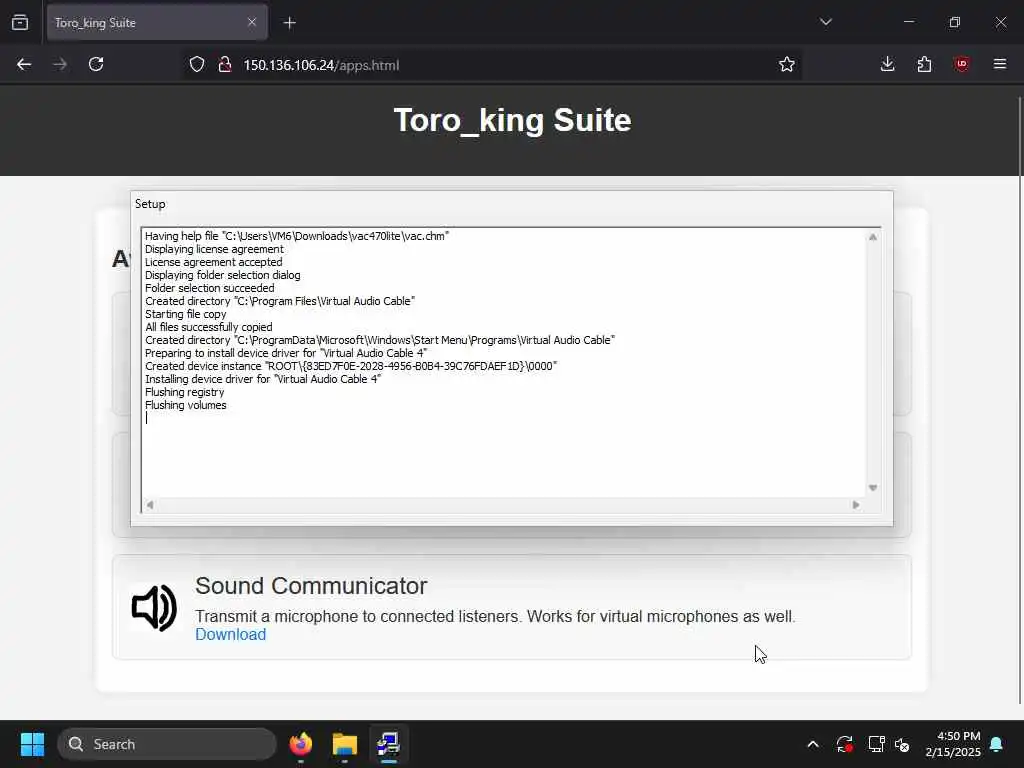Open the list all tabs dropdown
Image resolution: width=1024 pixels, height=768 pixels.
pyautogui.click(x=825, y=22)
